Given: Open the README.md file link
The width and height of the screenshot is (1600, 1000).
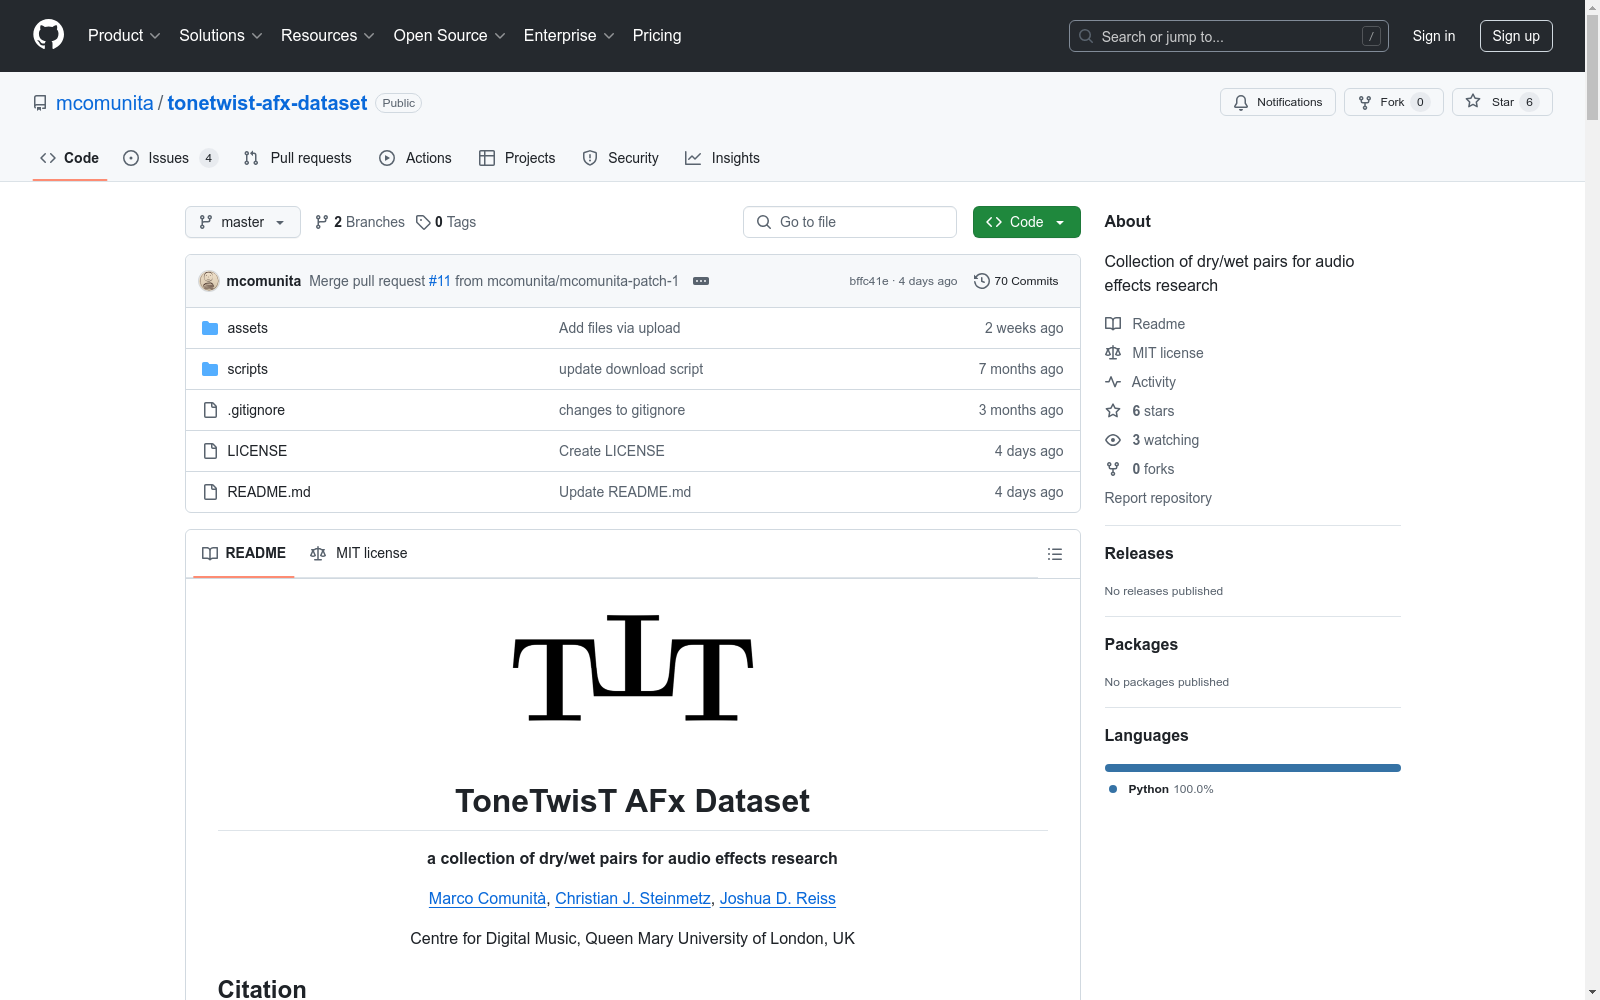Looking at the screenshot, I should click(x=269, y=492).
